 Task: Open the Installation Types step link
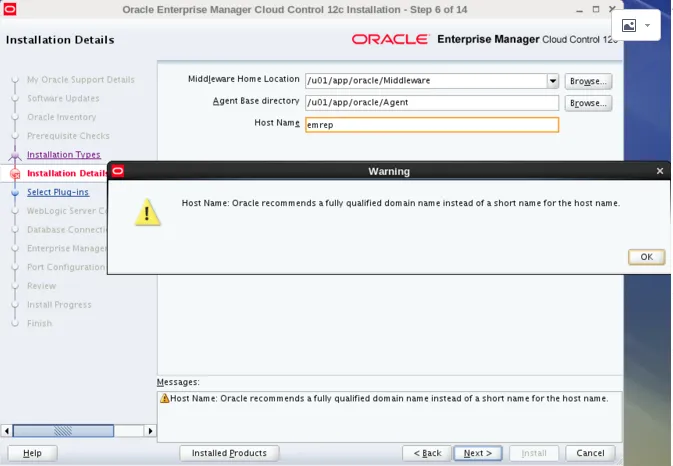(x=64, y=154)
